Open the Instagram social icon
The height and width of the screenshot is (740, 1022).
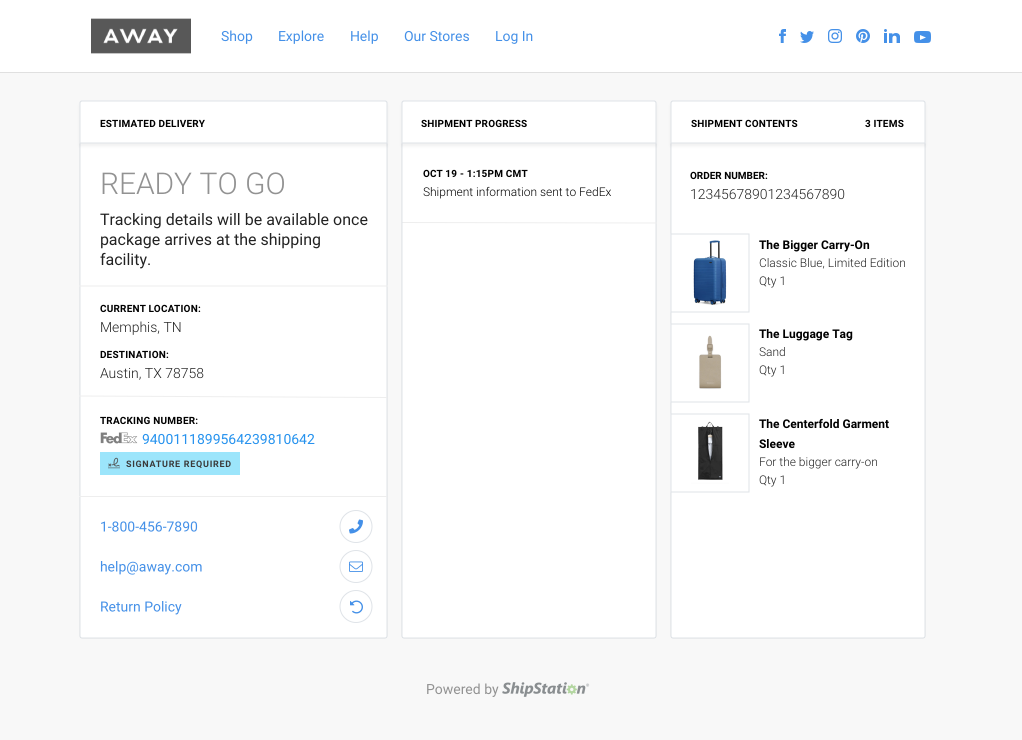(x=835, y=37)
